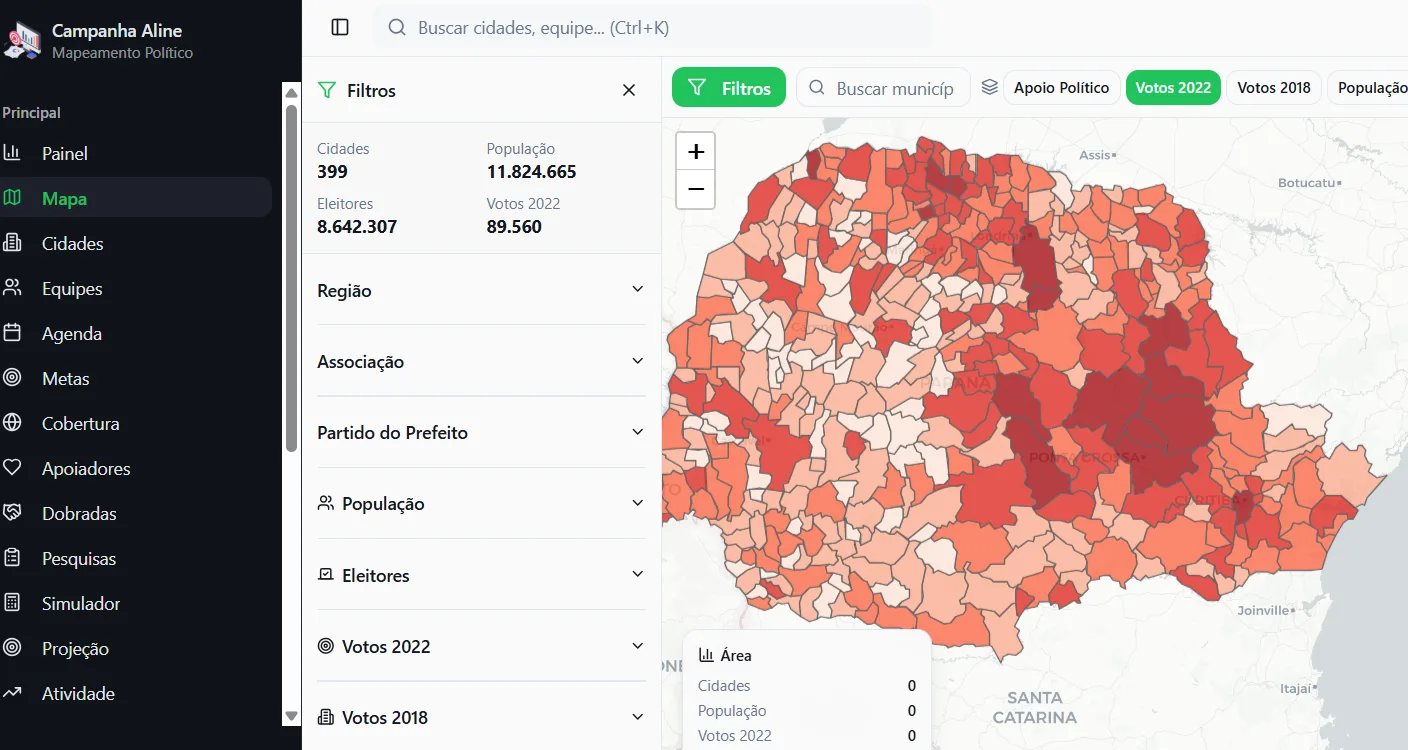This screenshot has width=1408, height=750.
Task: Switch map layer to Votos 2018
Action: (x=1274, y=88)
